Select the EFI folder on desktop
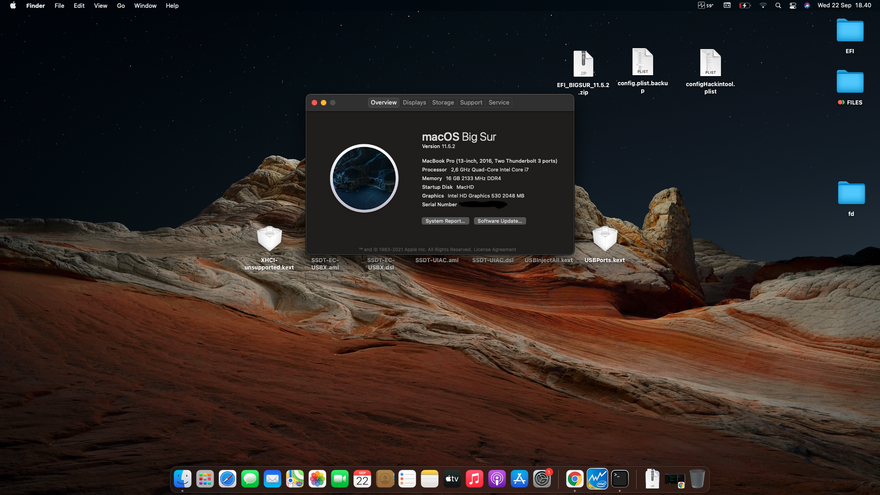This screenshot has height=495, width=880. [x=850, y=35]
